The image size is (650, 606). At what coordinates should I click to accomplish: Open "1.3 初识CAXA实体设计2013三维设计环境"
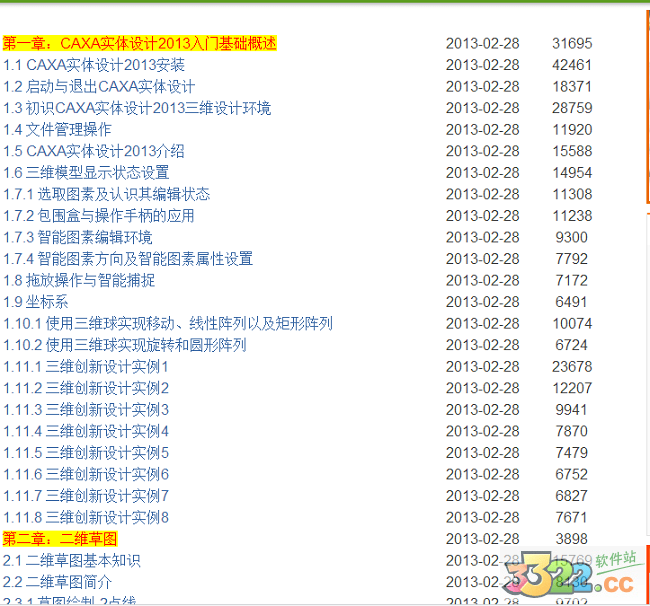coord(137,108)
